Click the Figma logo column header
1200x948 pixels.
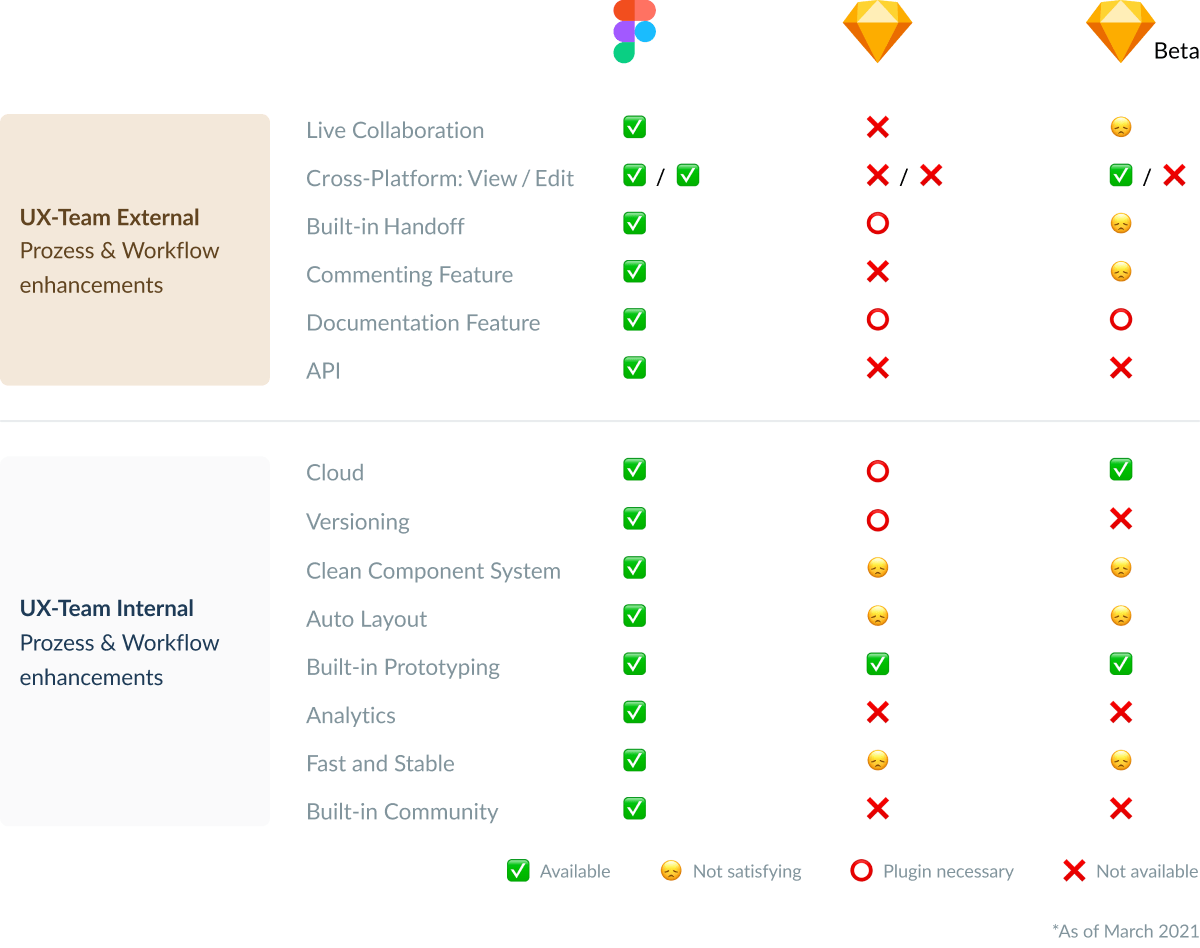pos(634,31)
